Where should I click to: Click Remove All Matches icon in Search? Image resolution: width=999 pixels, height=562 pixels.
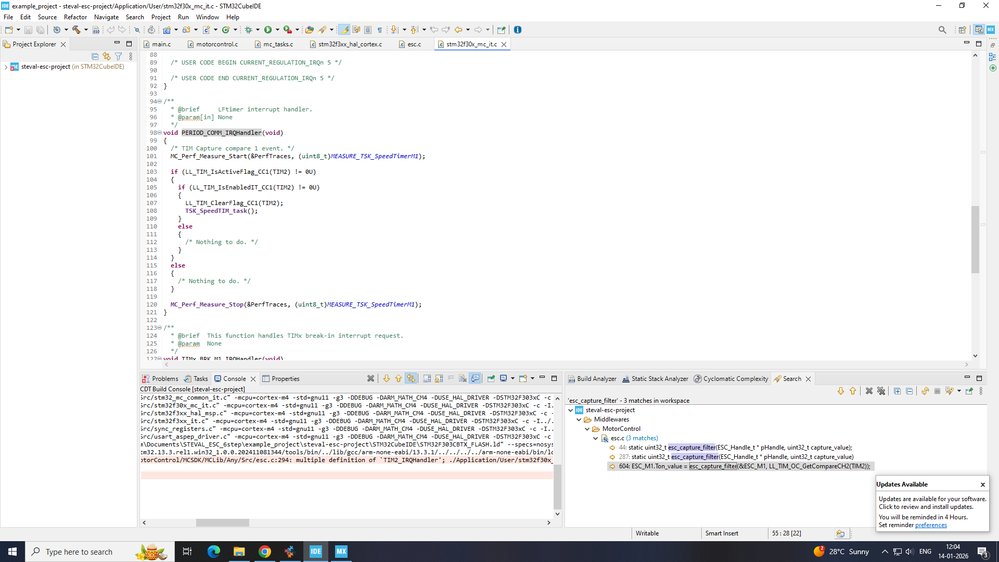tap(881, 391)
